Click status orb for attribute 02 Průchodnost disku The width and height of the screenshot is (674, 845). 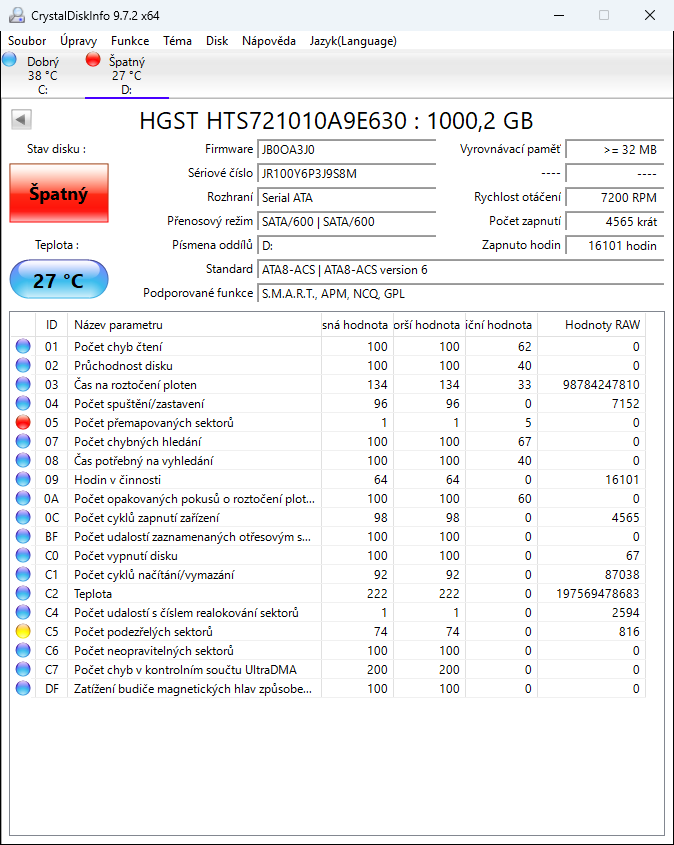pos(23,365)
